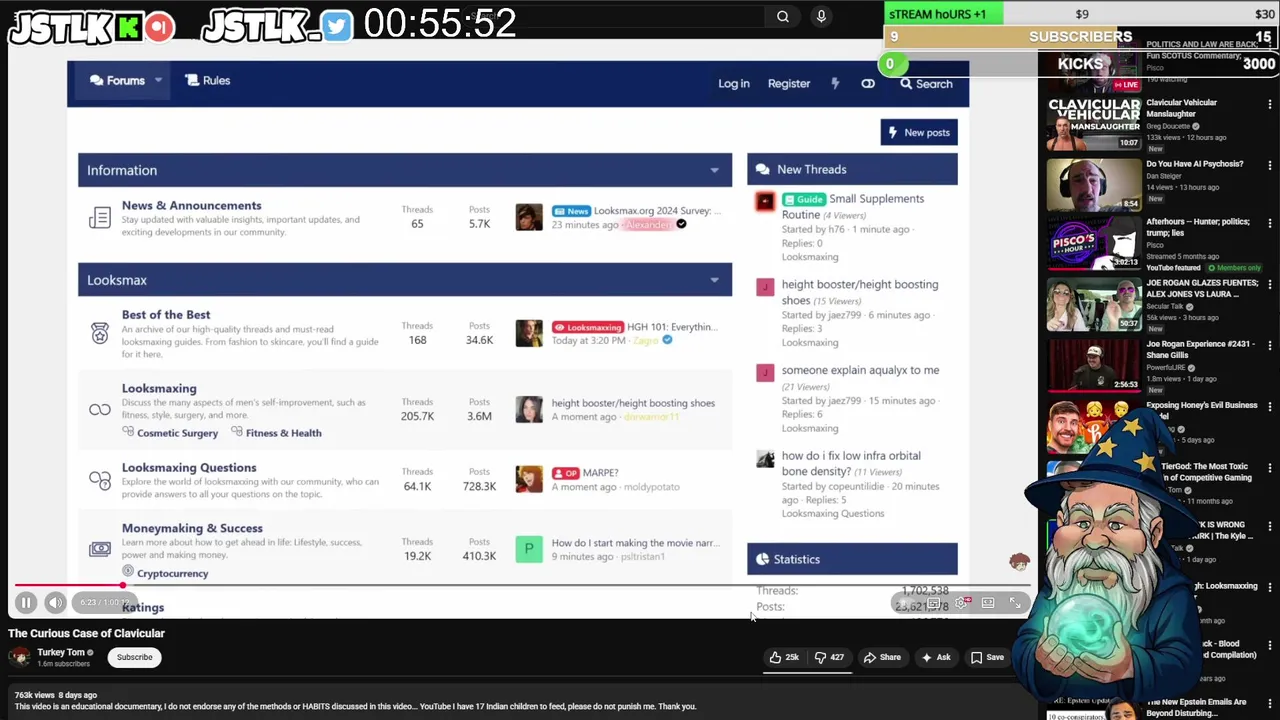Open Cryptocurrency subforum

[x=172, y=574]
